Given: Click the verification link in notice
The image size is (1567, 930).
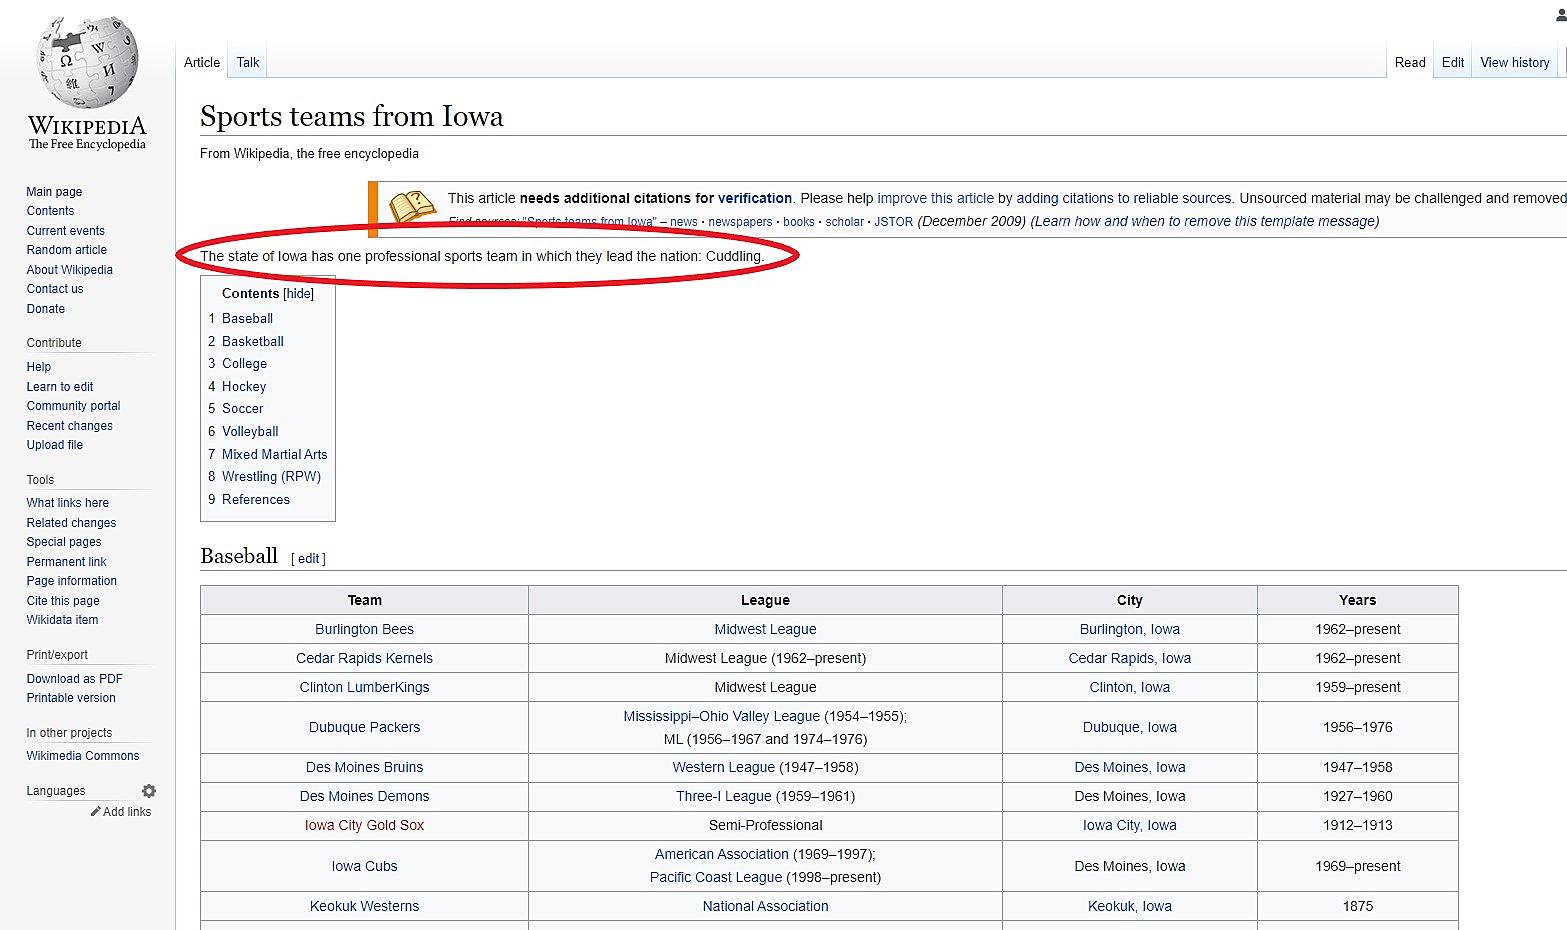Looking at the screenshot, I should coord(754,198).
